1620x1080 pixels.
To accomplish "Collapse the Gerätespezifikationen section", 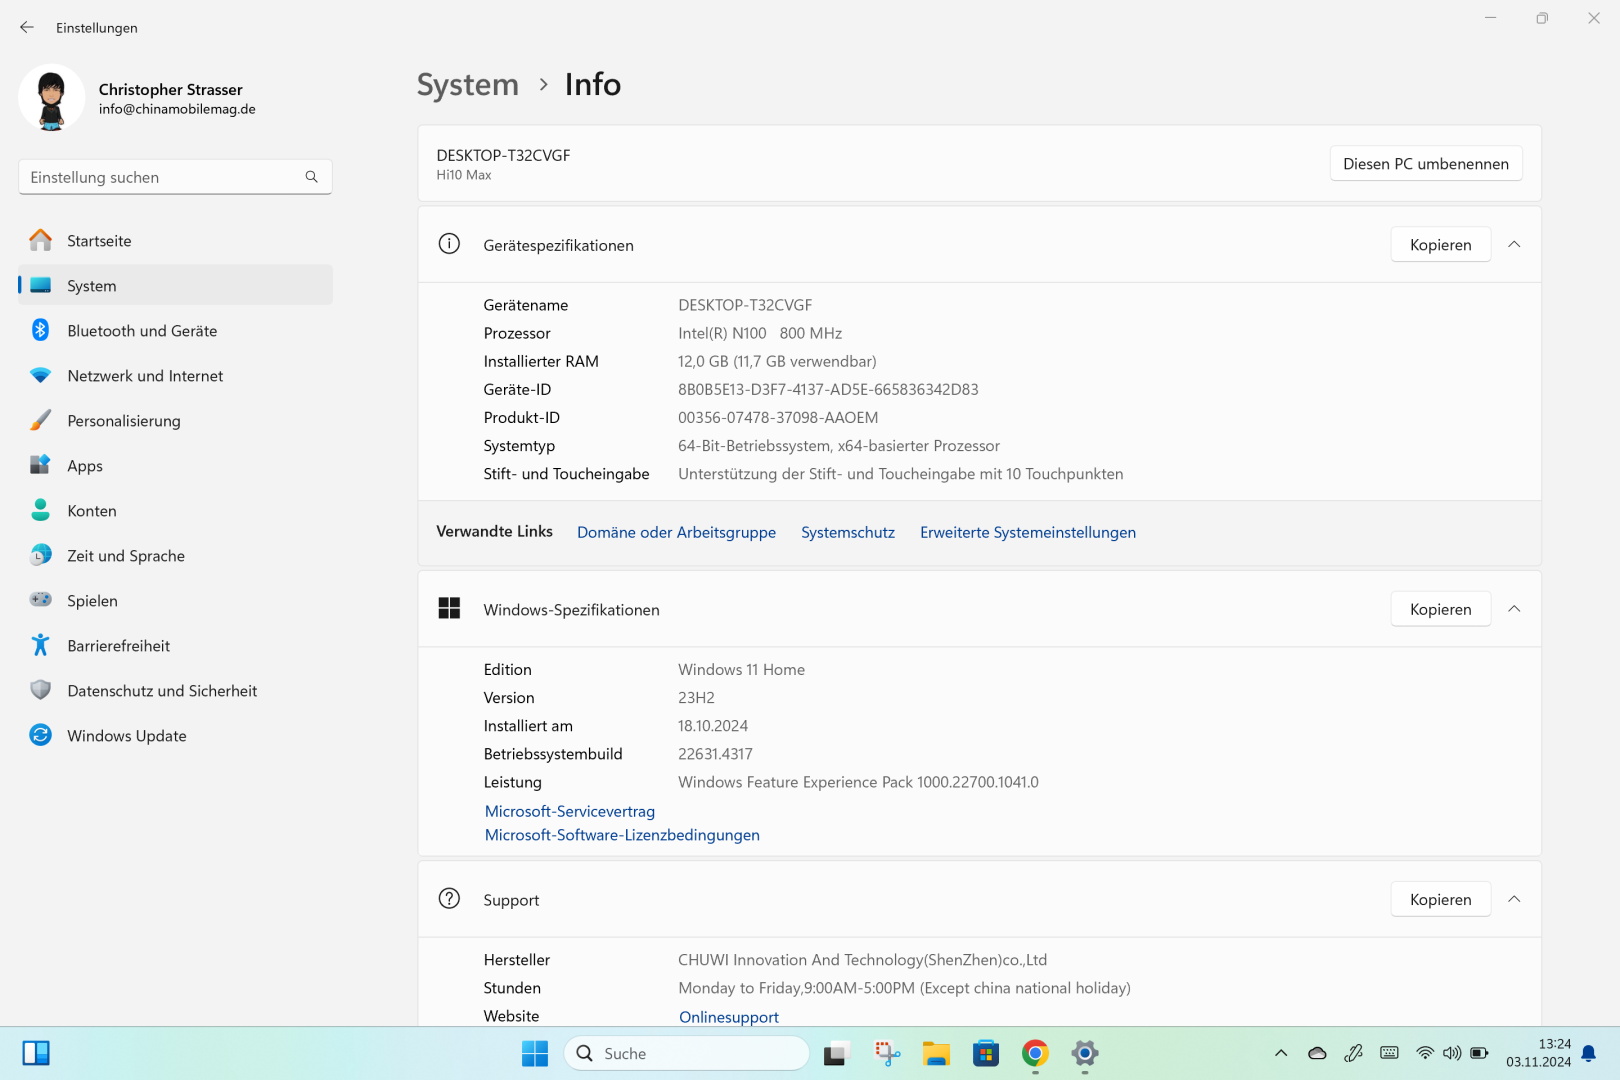I will tap(1514, 245).
